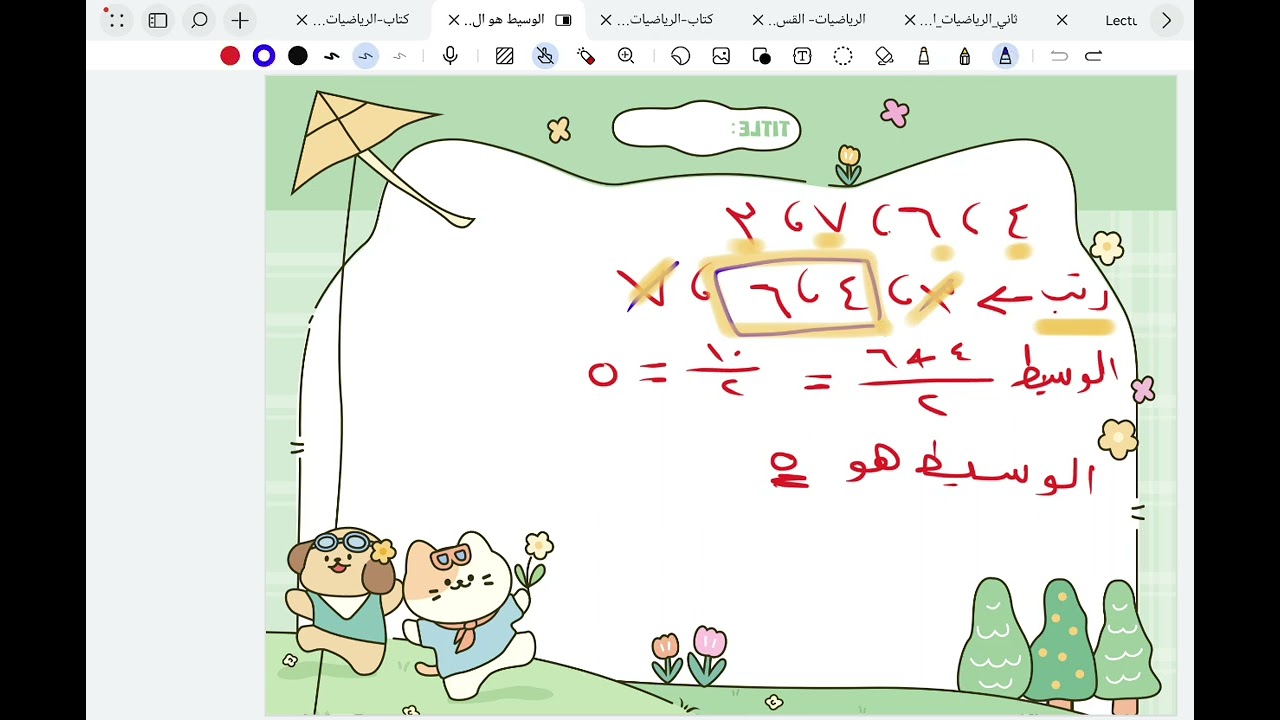Click the TITLE cloud field on the page
The width and height of the screenshot is (1280, 720).
(707, 129)
